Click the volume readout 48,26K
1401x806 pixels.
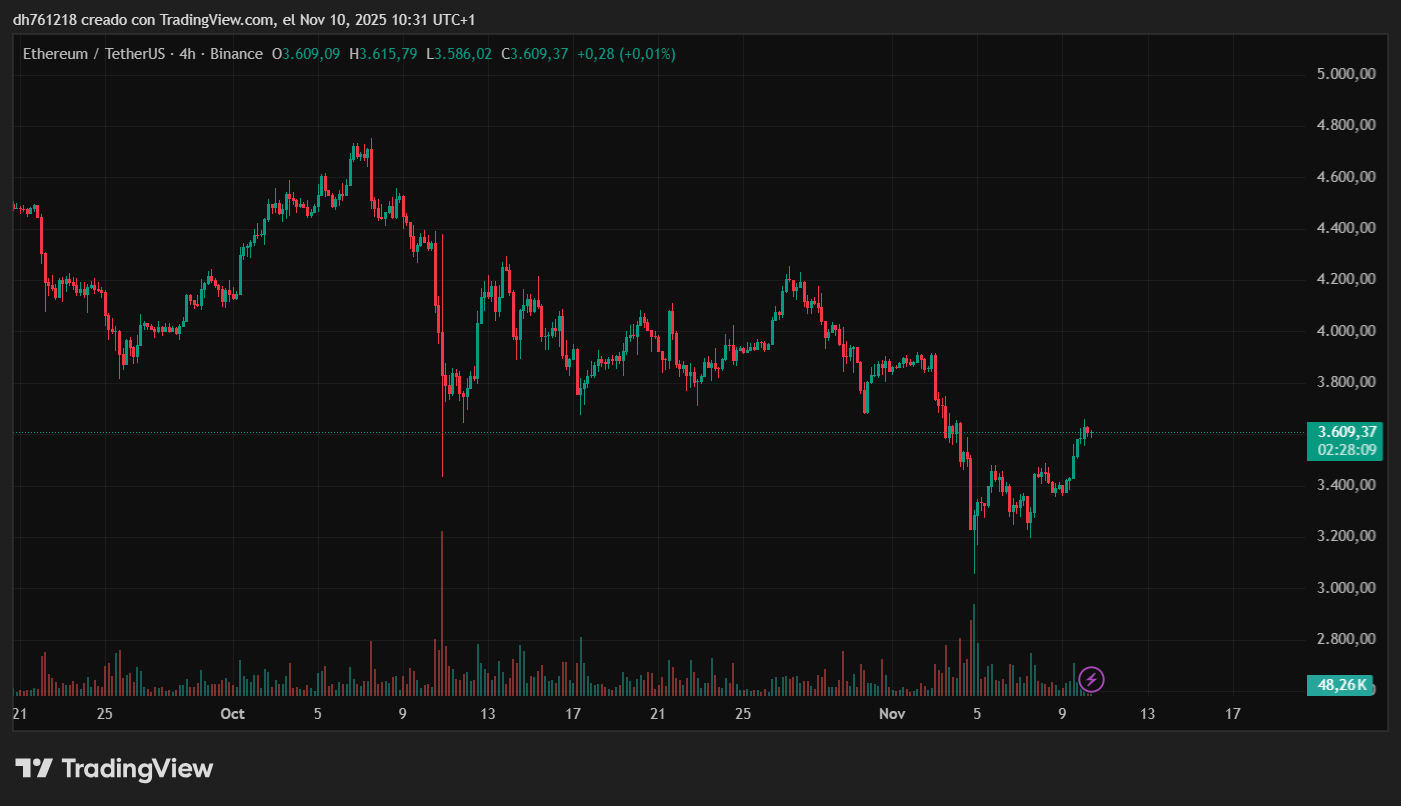pyautogui.click(x=1343, y=684)
